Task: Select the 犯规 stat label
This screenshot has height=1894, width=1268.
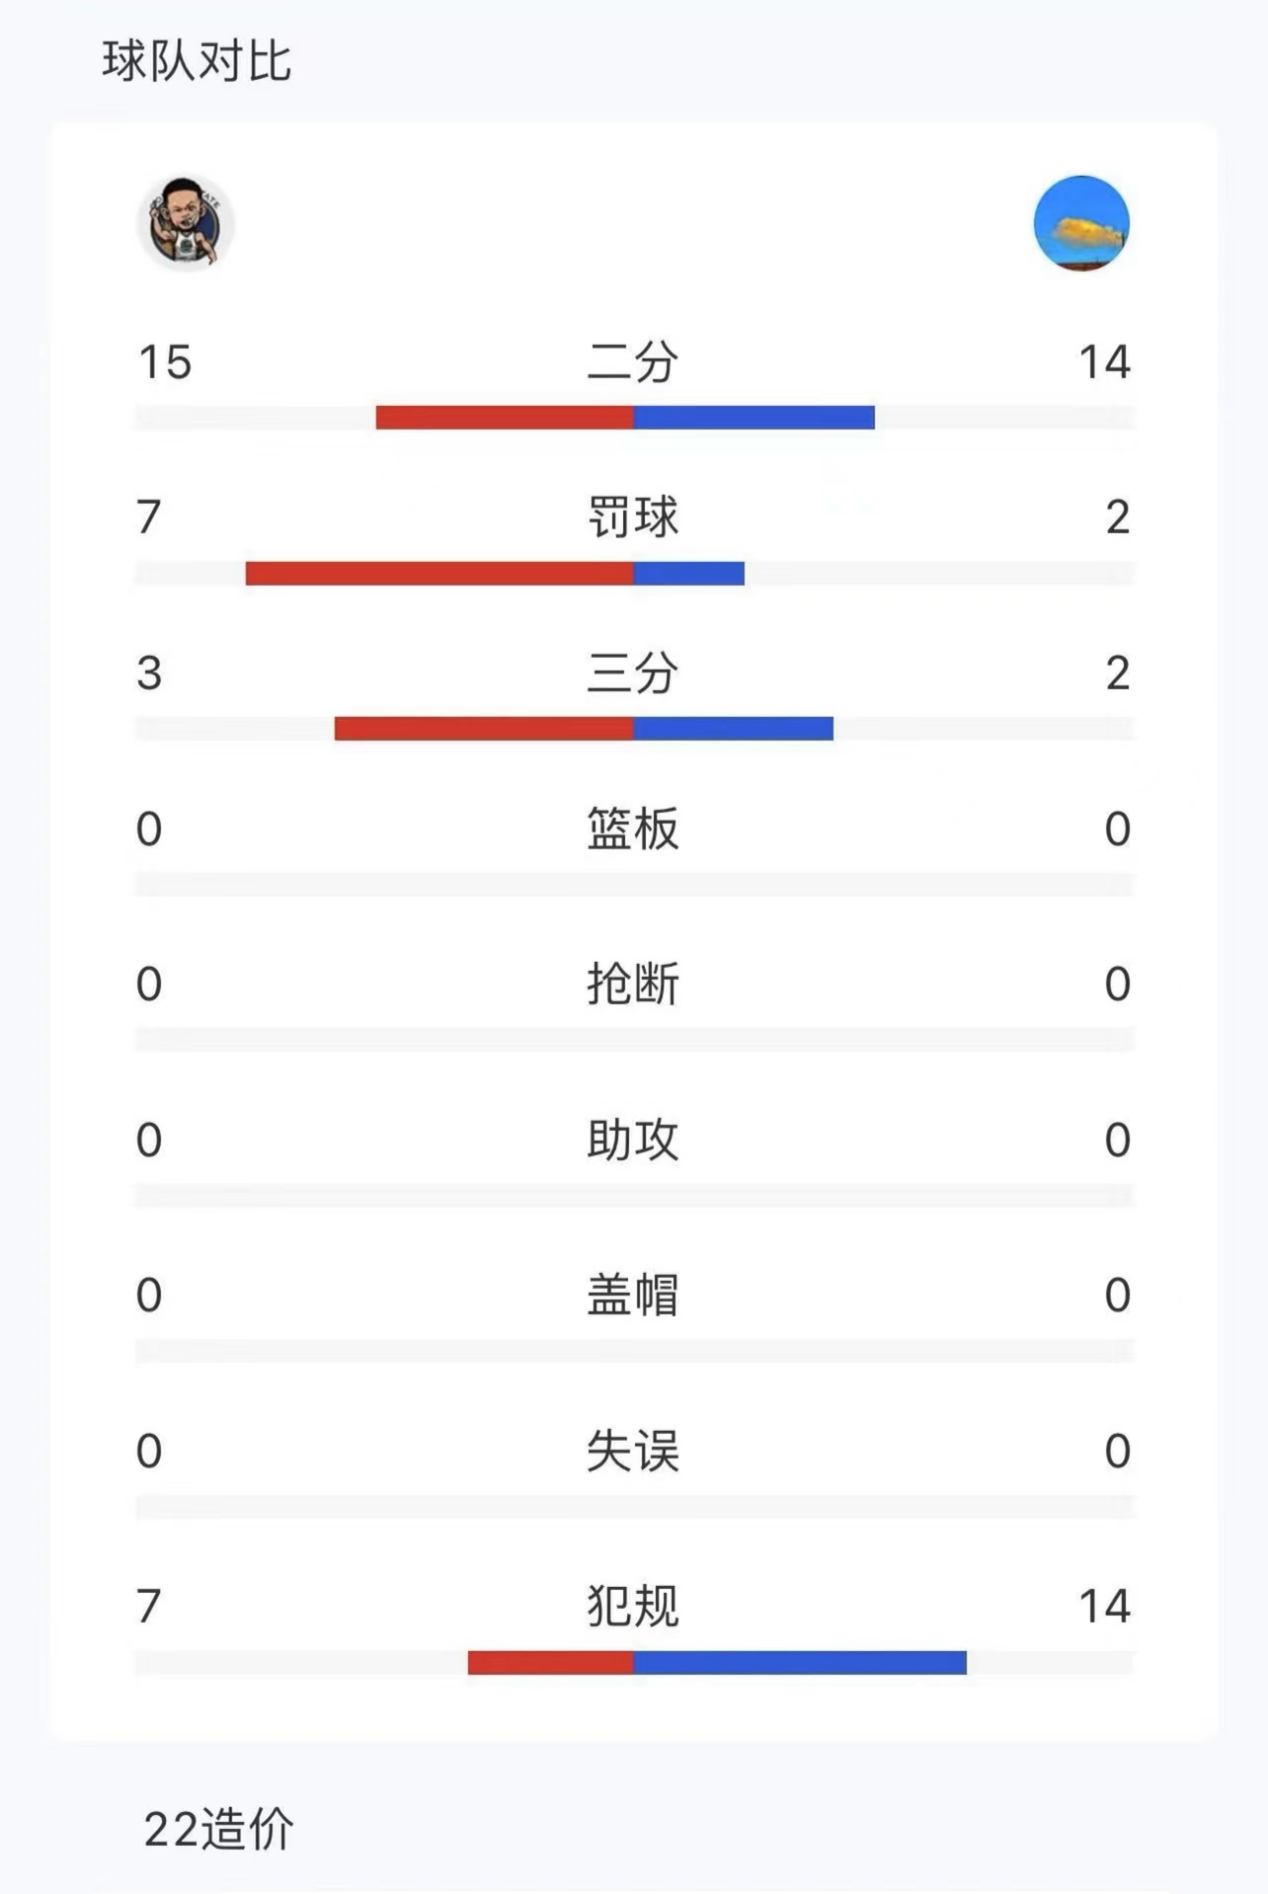Action: (633, 1606)
